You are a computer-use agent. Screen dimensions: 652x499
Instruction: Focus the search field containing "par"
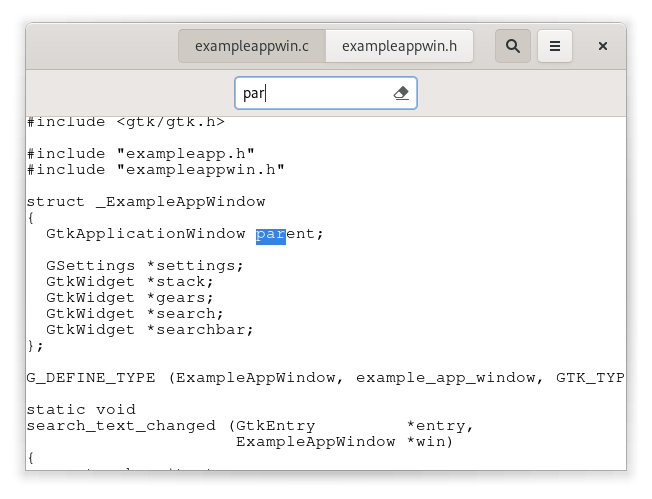point(312,93)
